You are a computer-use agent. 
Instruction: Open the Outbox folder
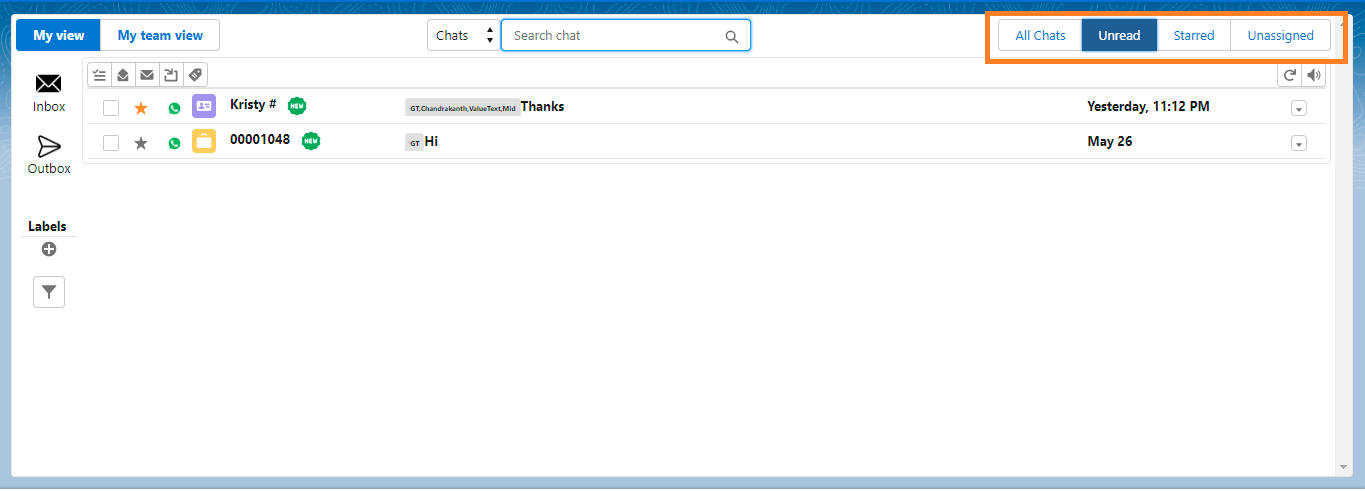pos(49,155)
